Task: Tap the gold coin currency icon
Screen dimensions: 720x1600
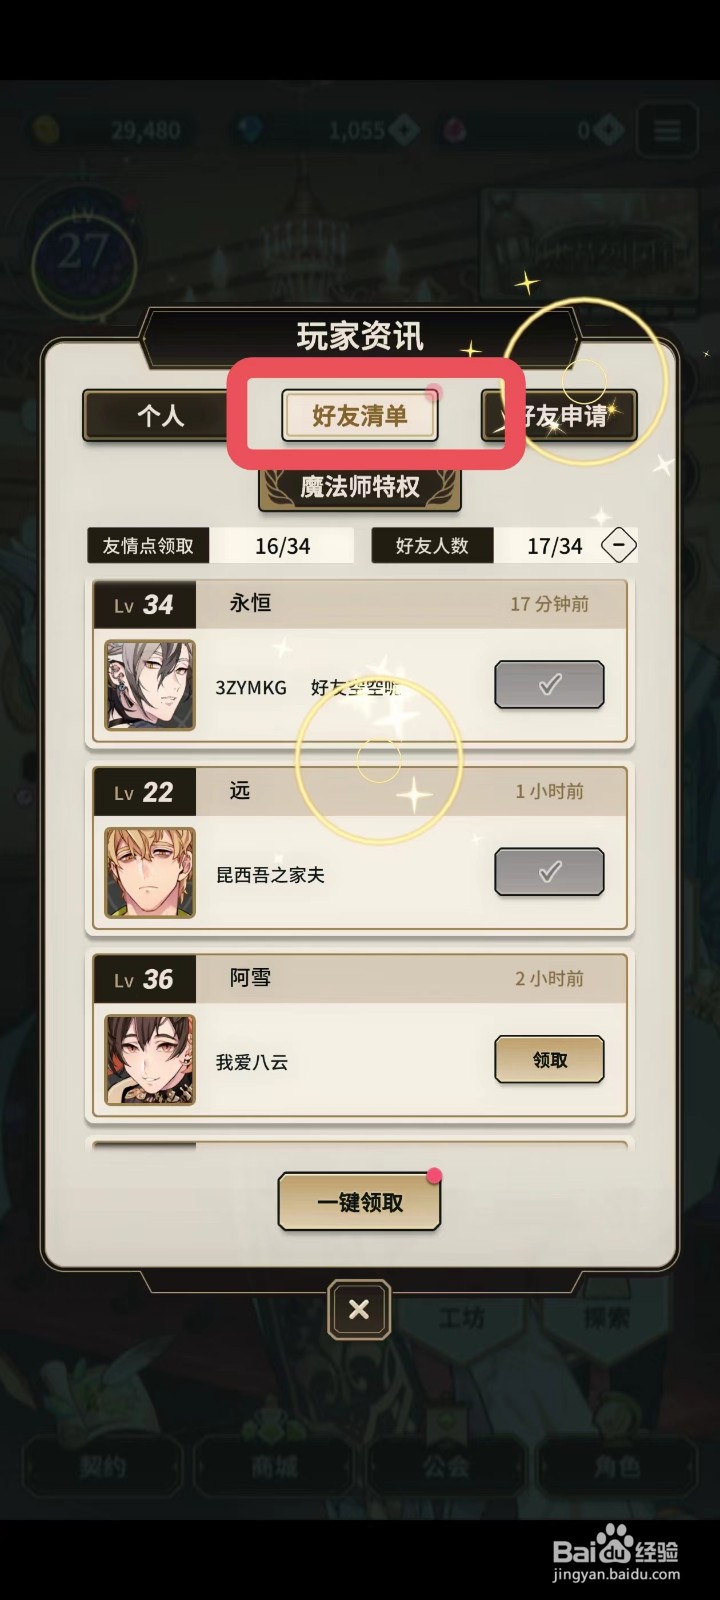Action: point(46,130)
